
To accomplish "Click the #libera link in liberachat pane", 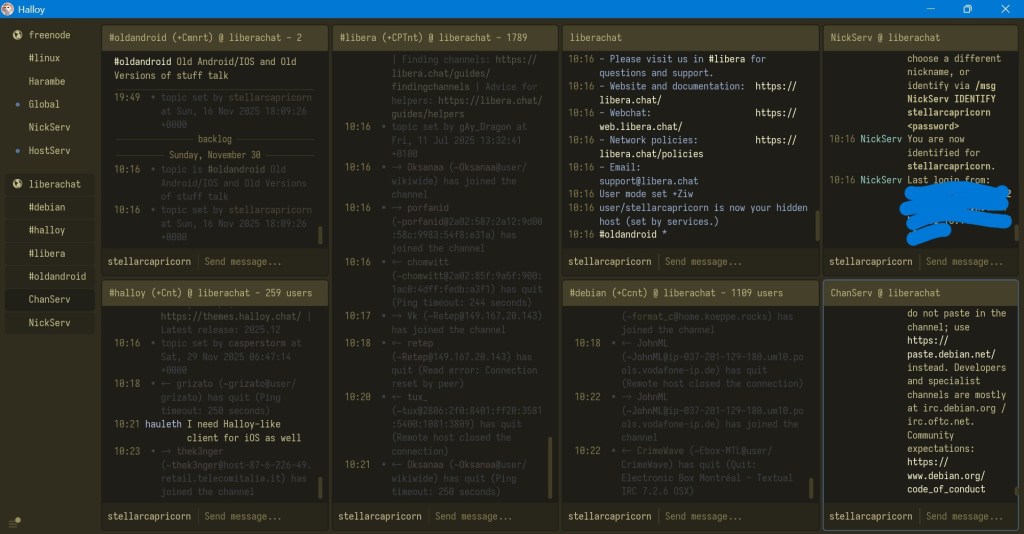I will (x=726, y=59).
